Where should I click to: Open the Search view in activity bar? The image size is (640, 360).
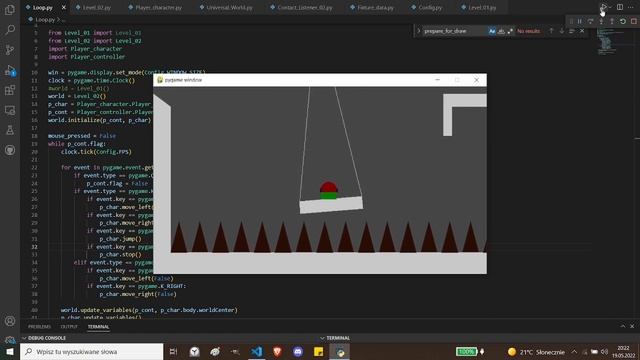pyautogui.click(x=10, y=30)
